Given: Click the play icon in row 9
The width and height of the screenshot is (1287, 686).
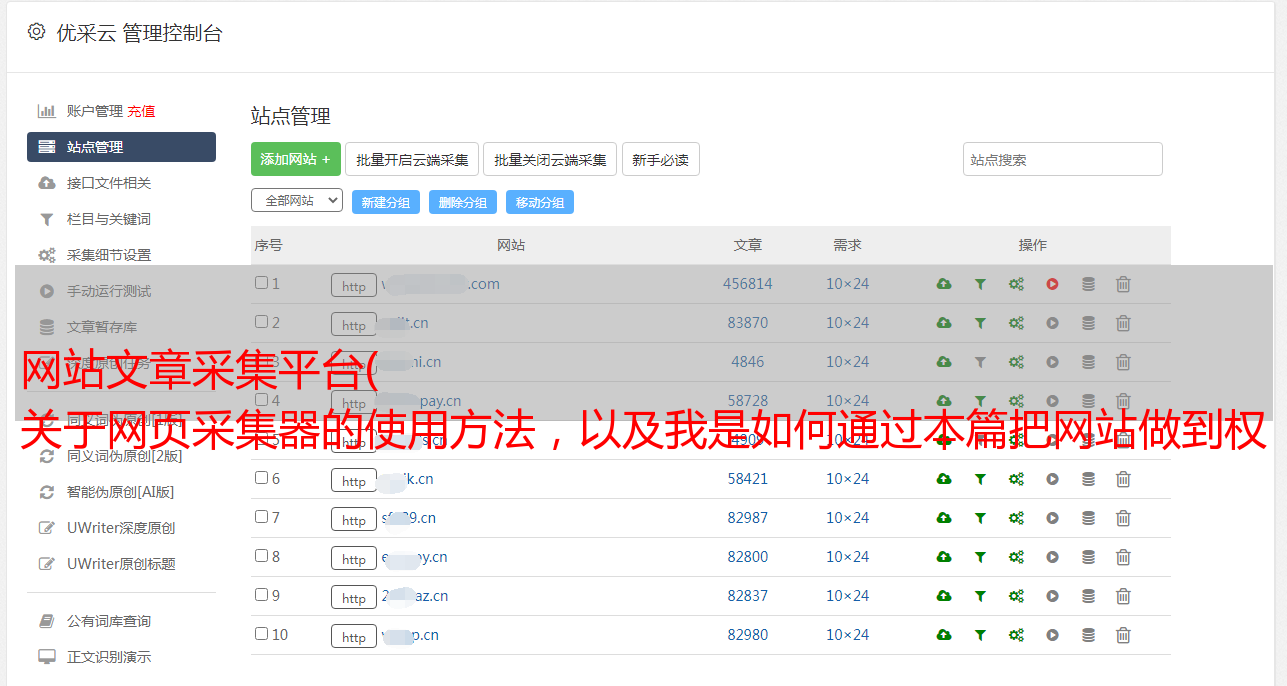Looking at the screenshot, I should point(1052,596).
